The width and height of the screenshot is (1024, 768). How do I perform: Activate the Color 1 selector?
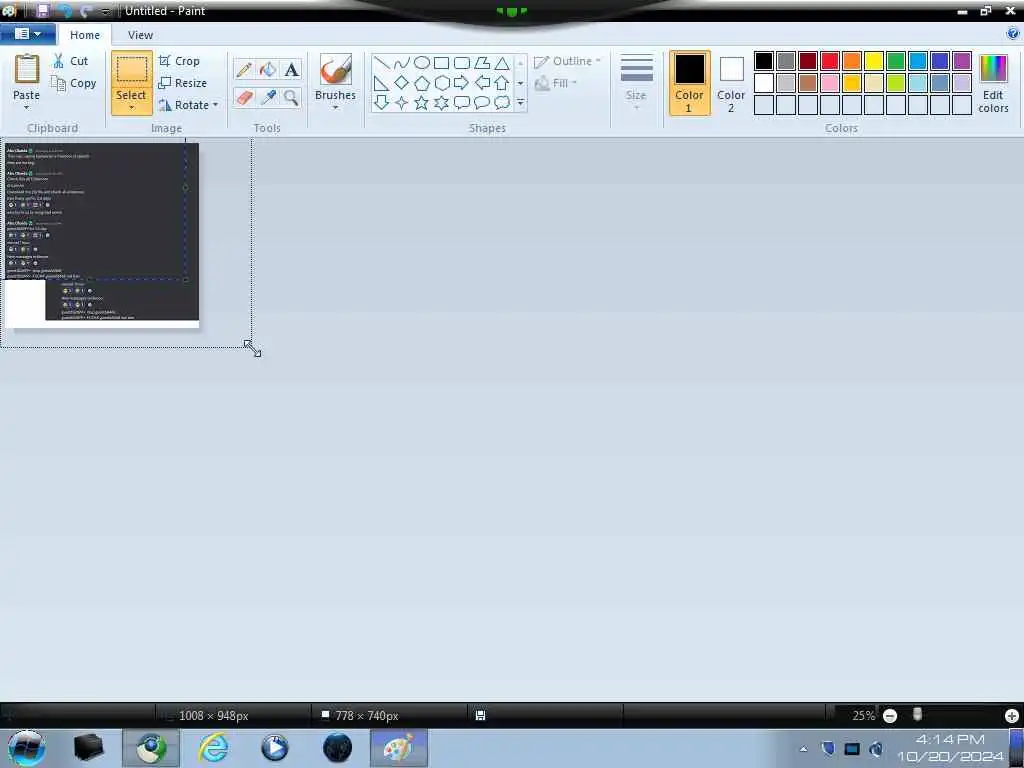(690, 83)
